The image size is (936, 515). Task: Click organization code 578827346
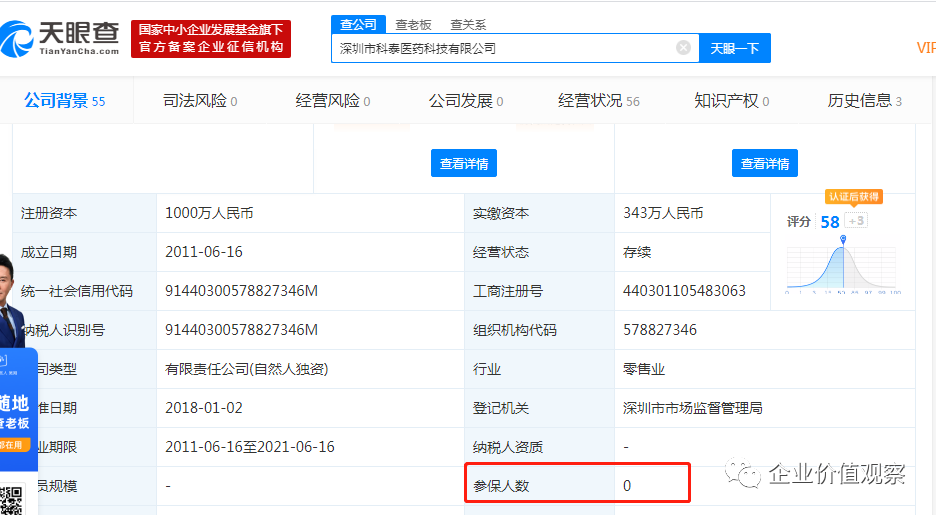click(x=660, y=329)
